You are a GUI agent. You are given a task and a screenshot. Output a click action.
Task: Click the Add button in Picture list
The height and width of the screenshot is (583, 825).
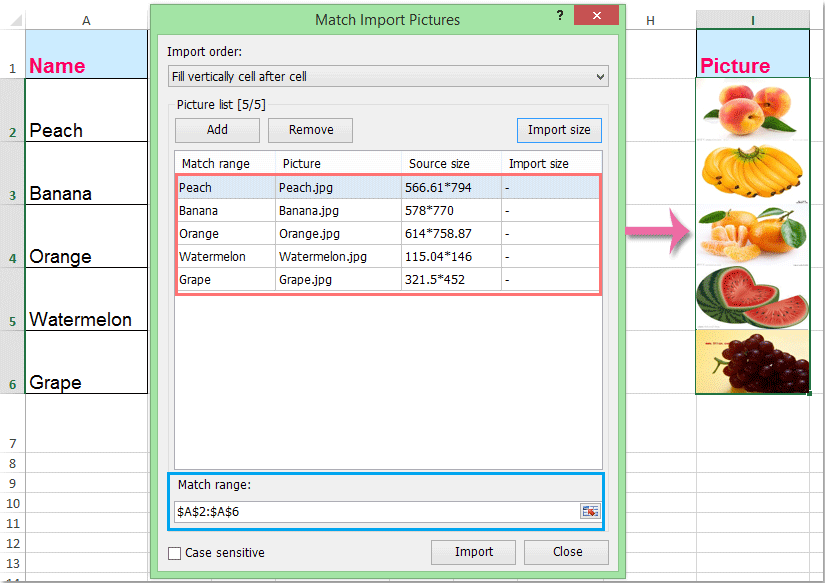[x=216, y=129]
